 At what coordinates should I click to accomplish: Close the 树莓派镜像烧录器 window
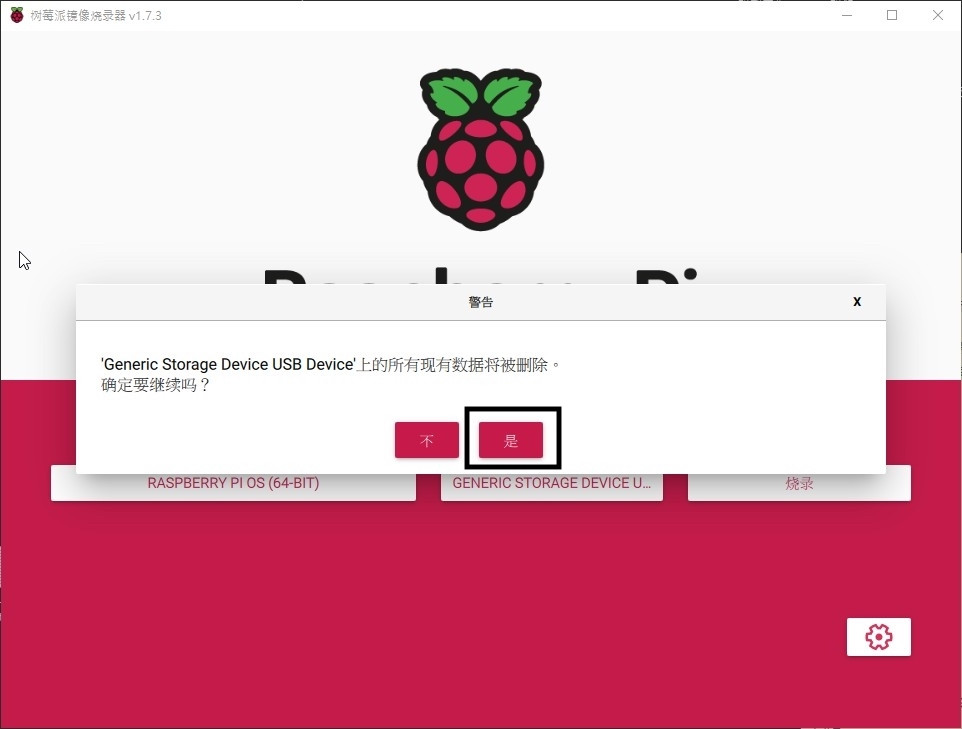click(937, 15)
